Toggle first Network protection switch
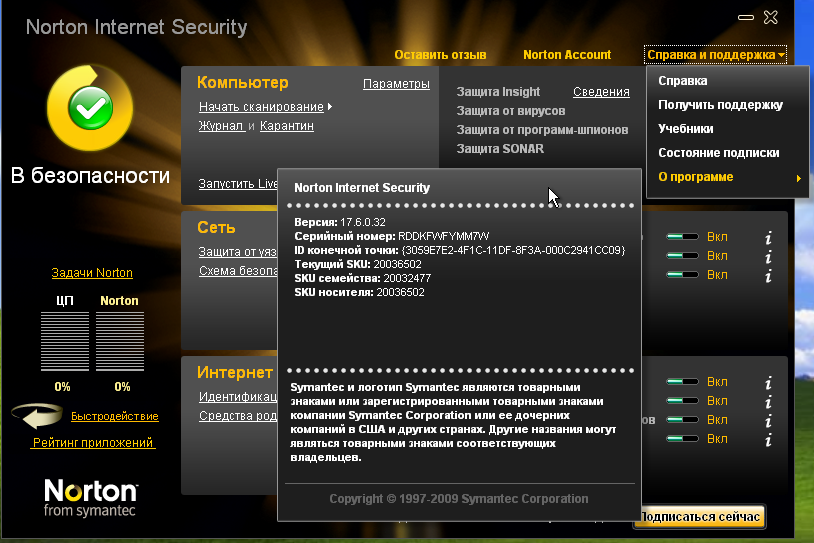Viewport: 814px width, 543px height. tap(682, 237)
